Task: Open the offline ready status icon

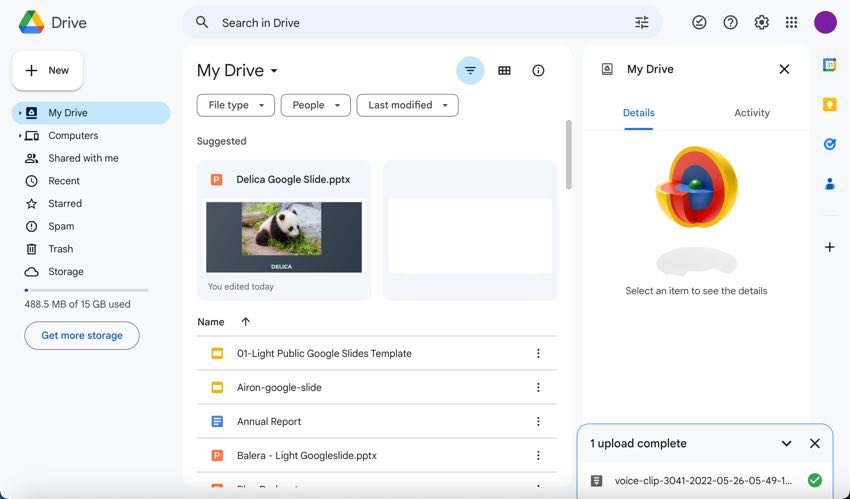Action: [x=699, y=22]
